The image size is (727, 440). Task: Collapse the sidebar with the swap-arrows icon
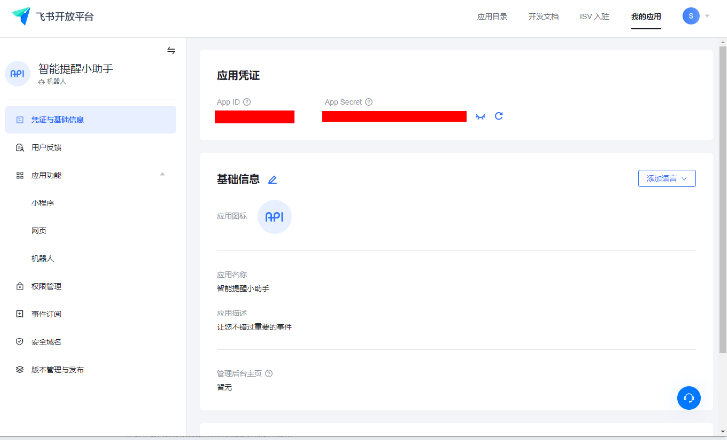click(171, 51)
